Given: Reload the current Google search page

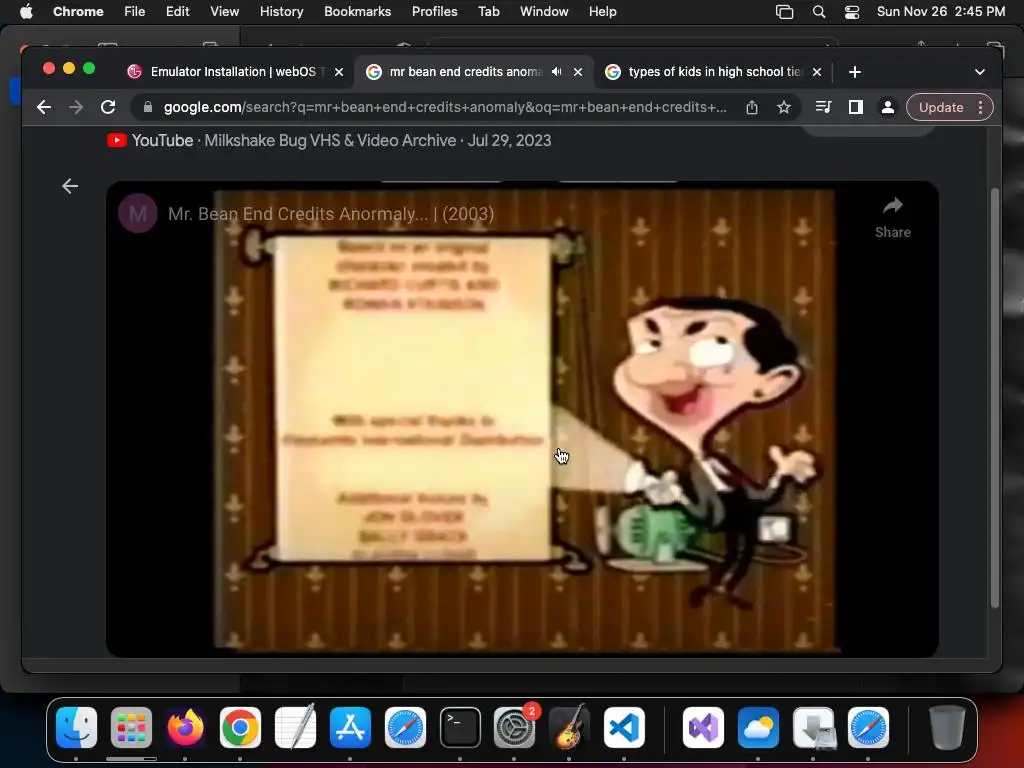Looking at the screenshot, I should [x=108, y=107].
